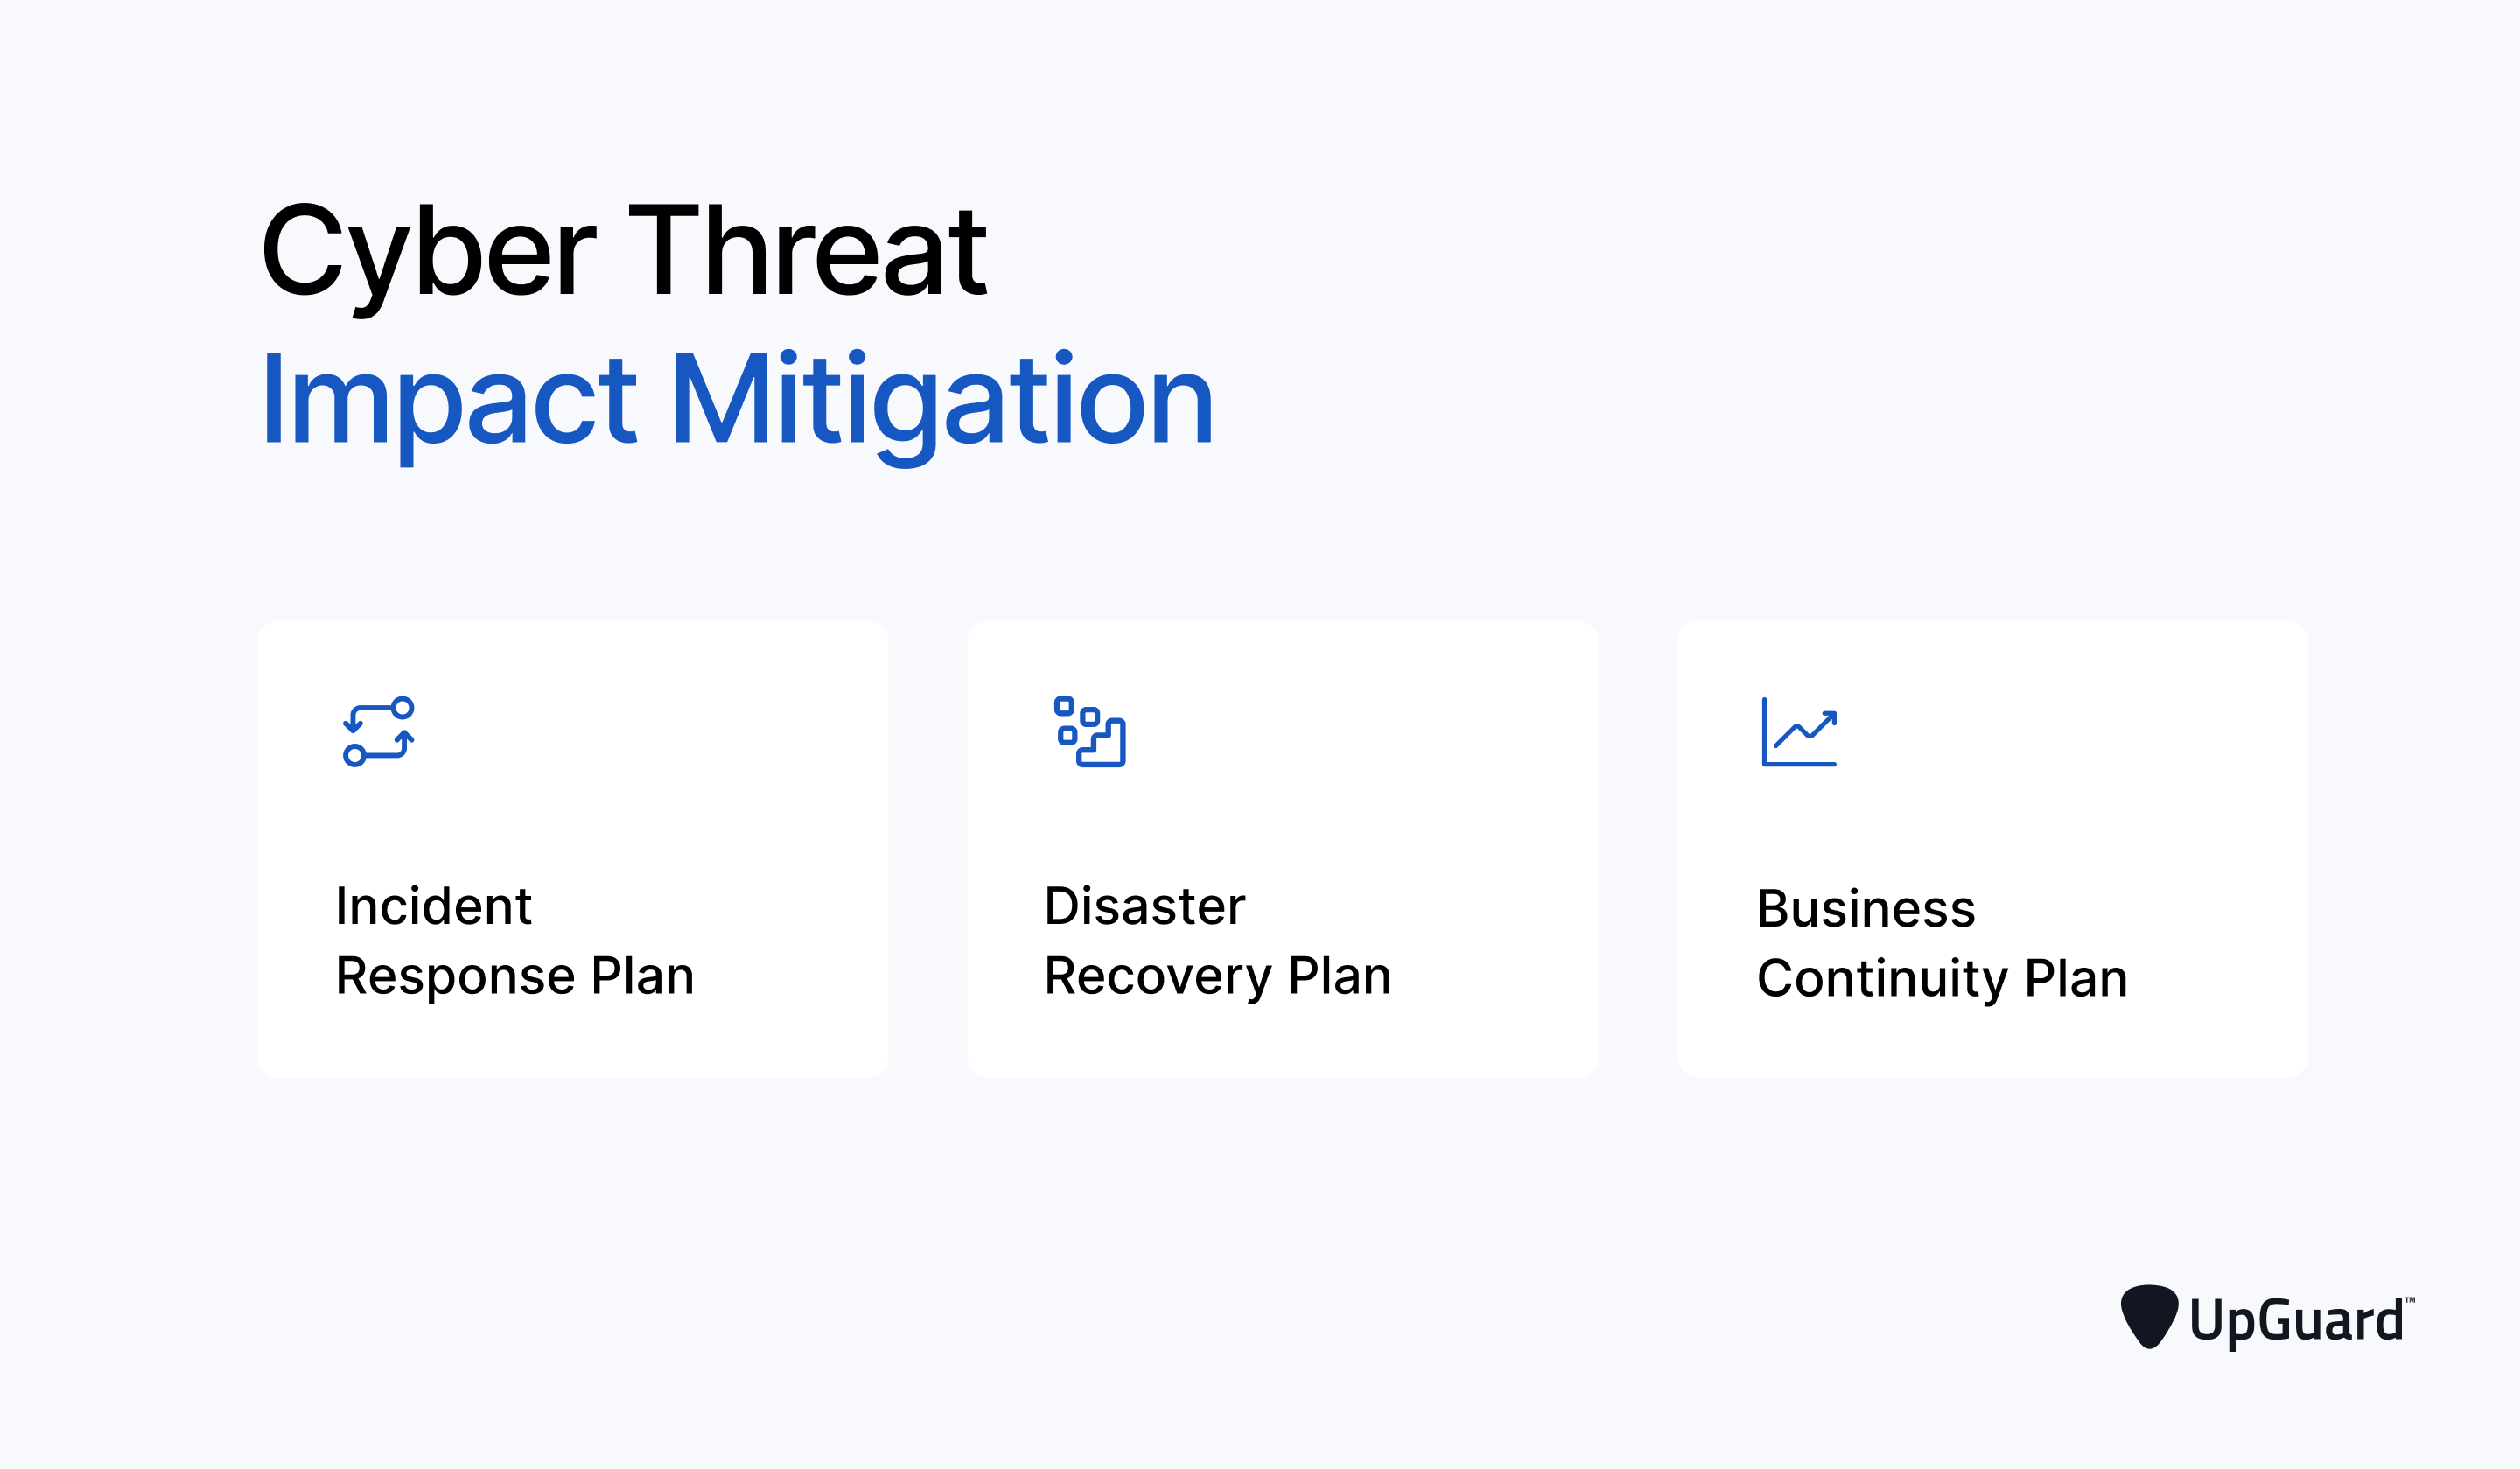The image size is (2520, 1469).
Task: Click the business continuity line chart icon
Action: point(1799,732)
